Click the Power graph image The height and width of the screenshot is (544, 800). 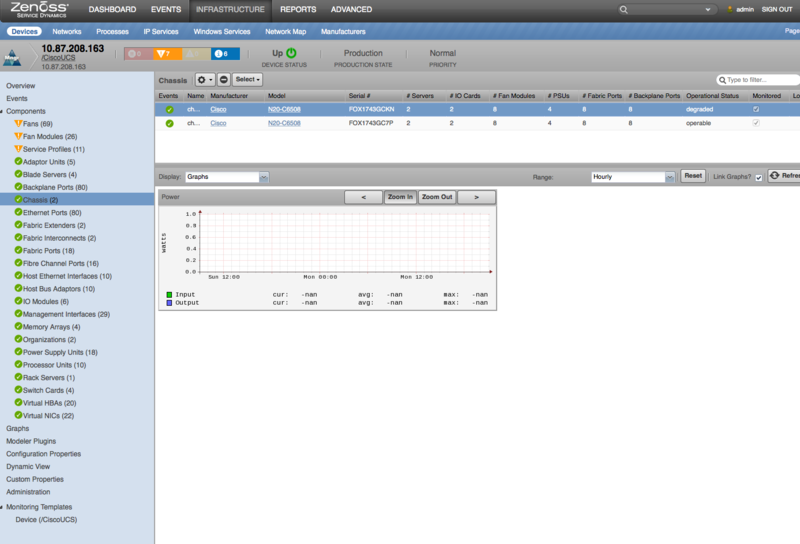pos(327,258)
